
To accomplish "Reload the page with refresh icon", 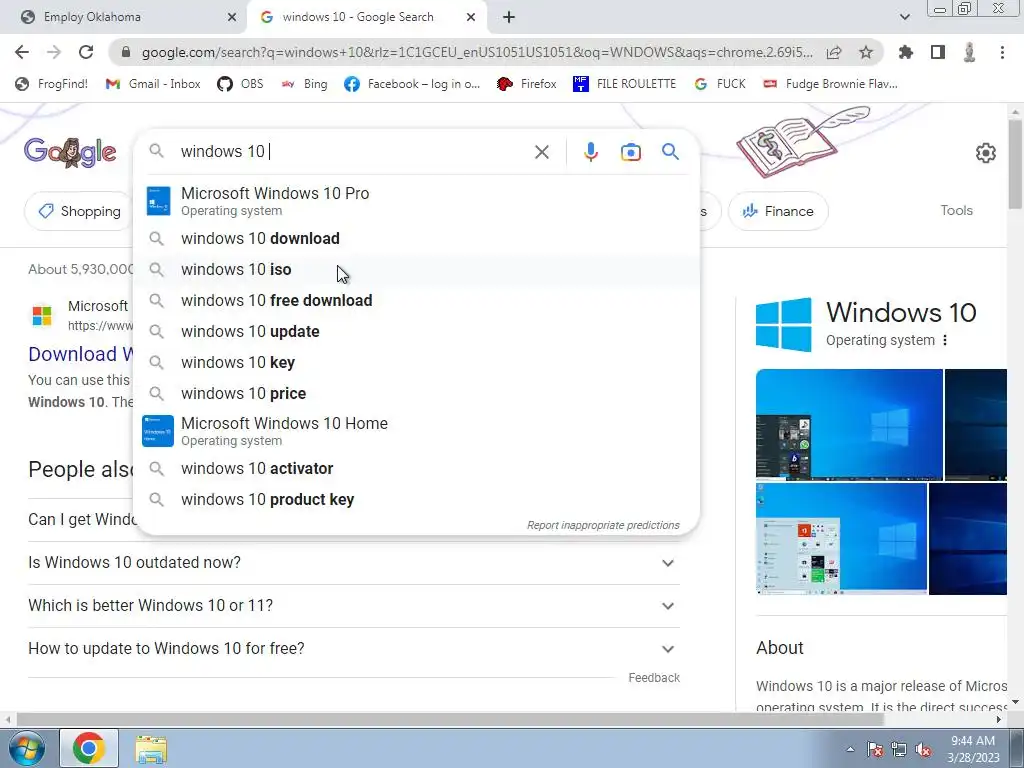I will pos(86,52).
